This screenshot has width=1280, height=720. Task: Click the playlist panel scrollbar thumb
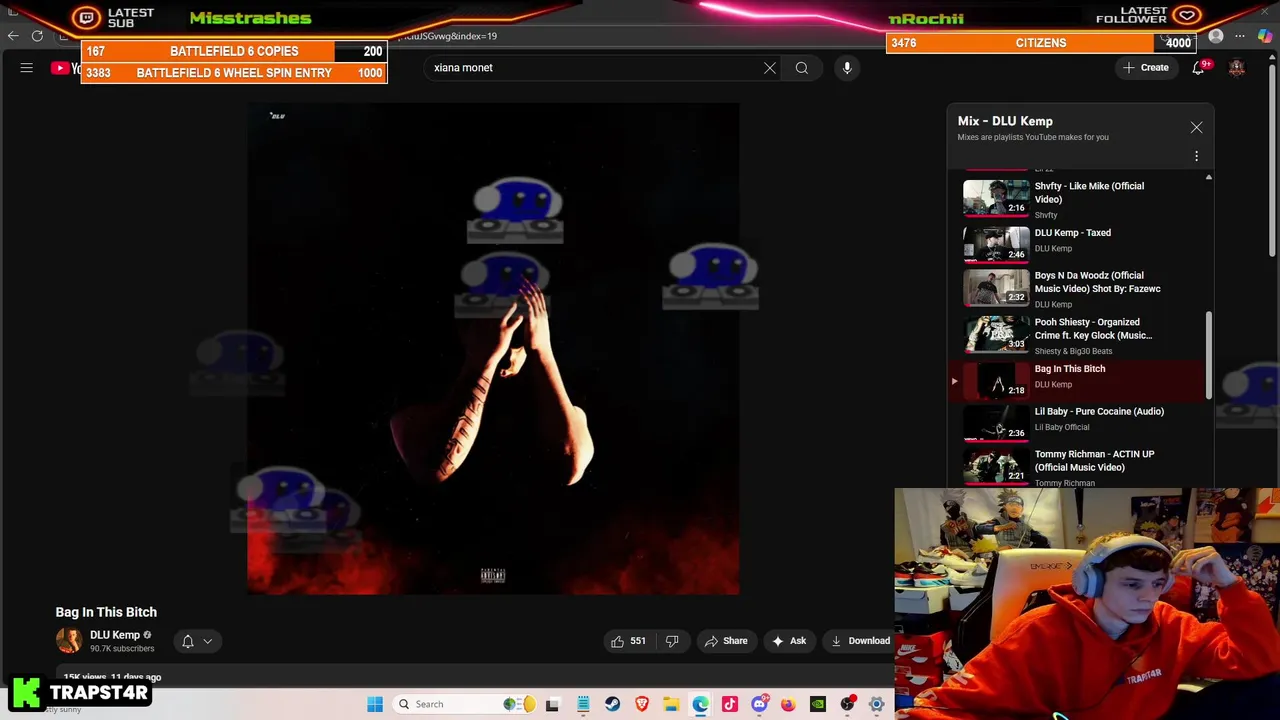[x=1209, y=355]
